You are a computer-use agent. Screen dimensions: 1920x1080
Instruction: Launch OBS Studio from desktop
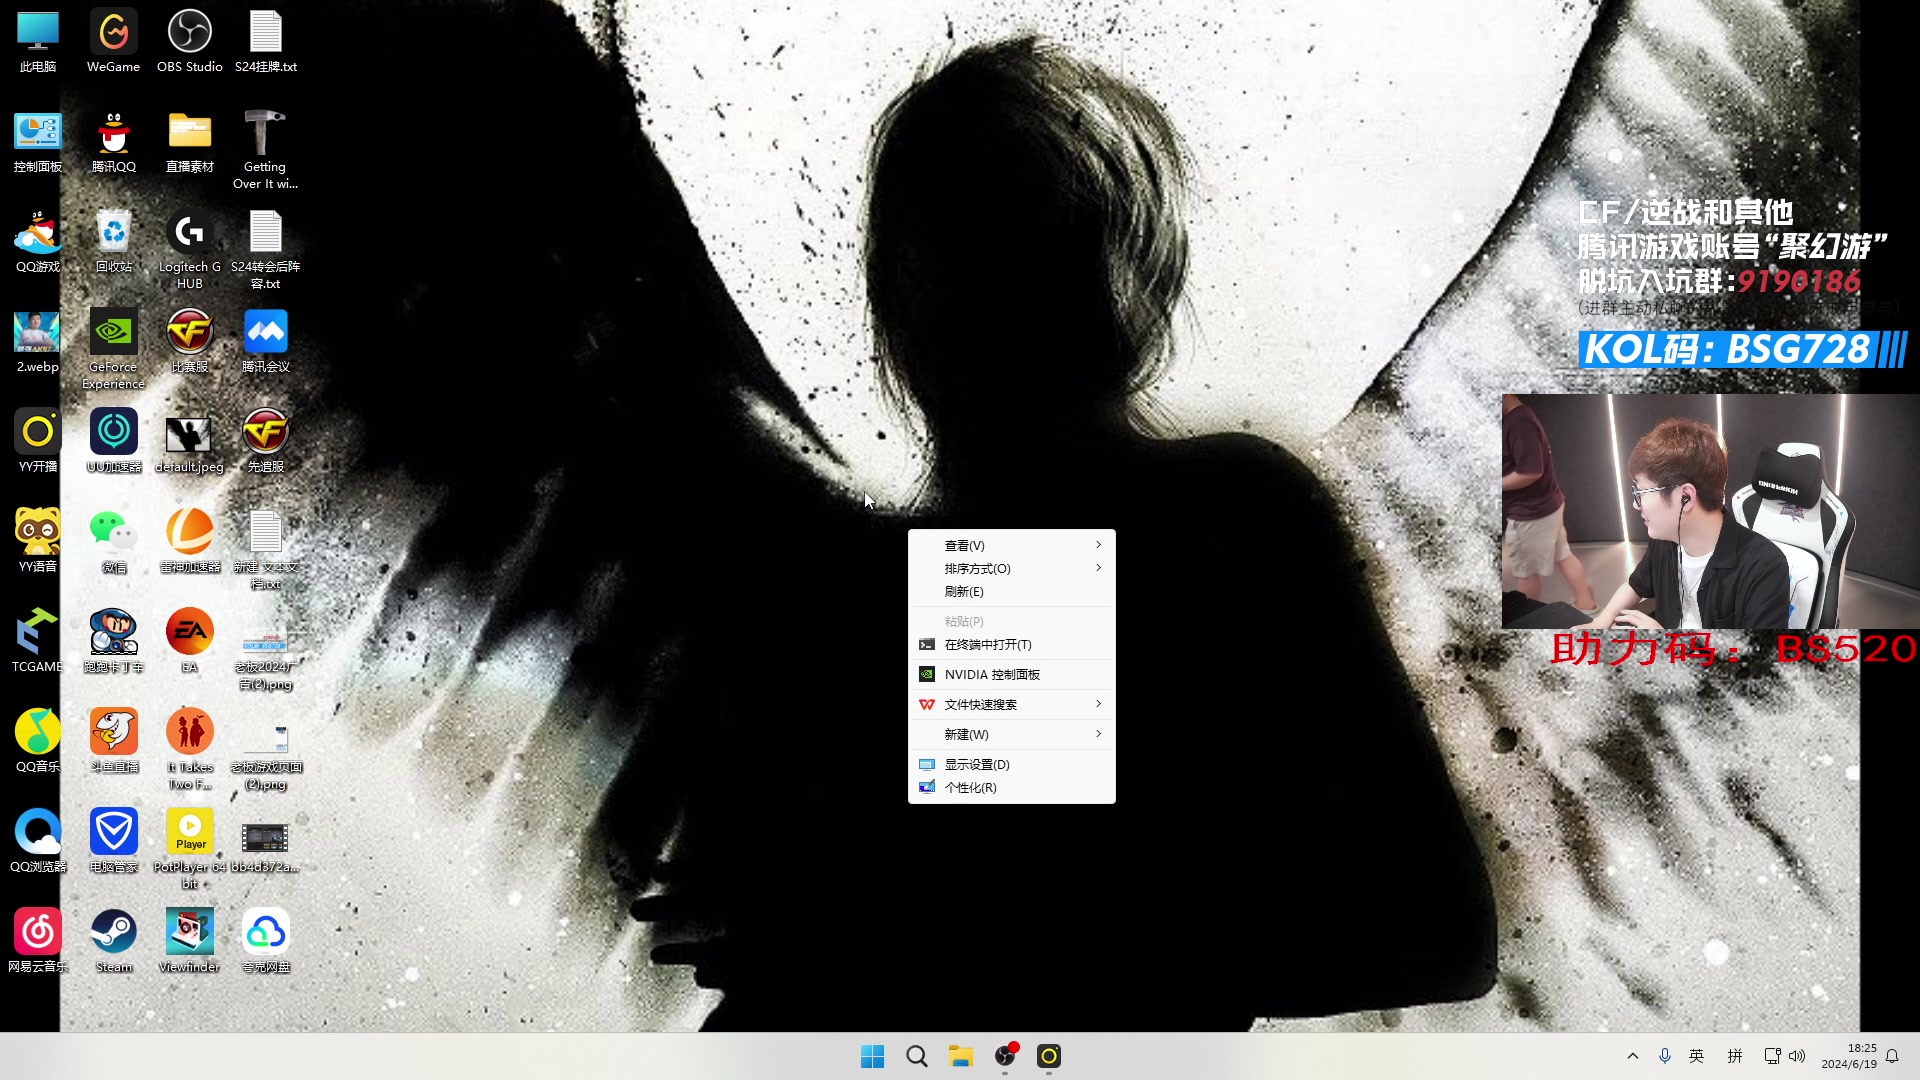[189, 42]
